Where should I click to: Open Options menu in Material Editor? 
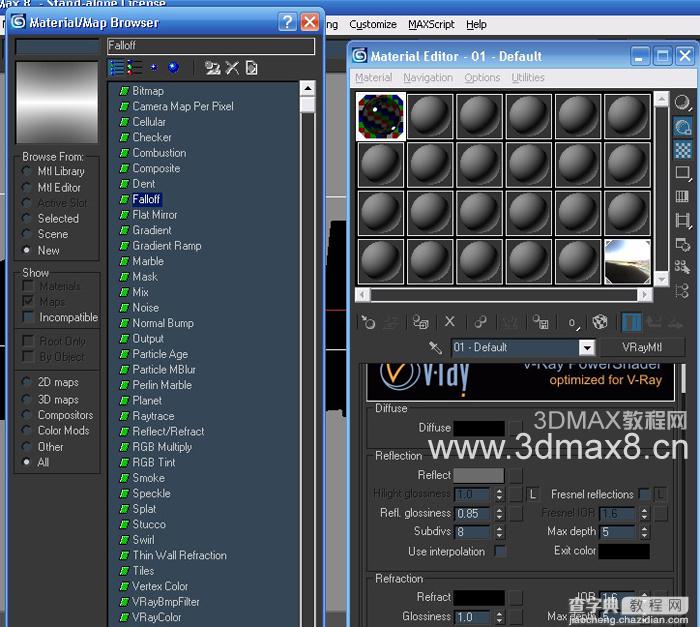pos(482,78)
